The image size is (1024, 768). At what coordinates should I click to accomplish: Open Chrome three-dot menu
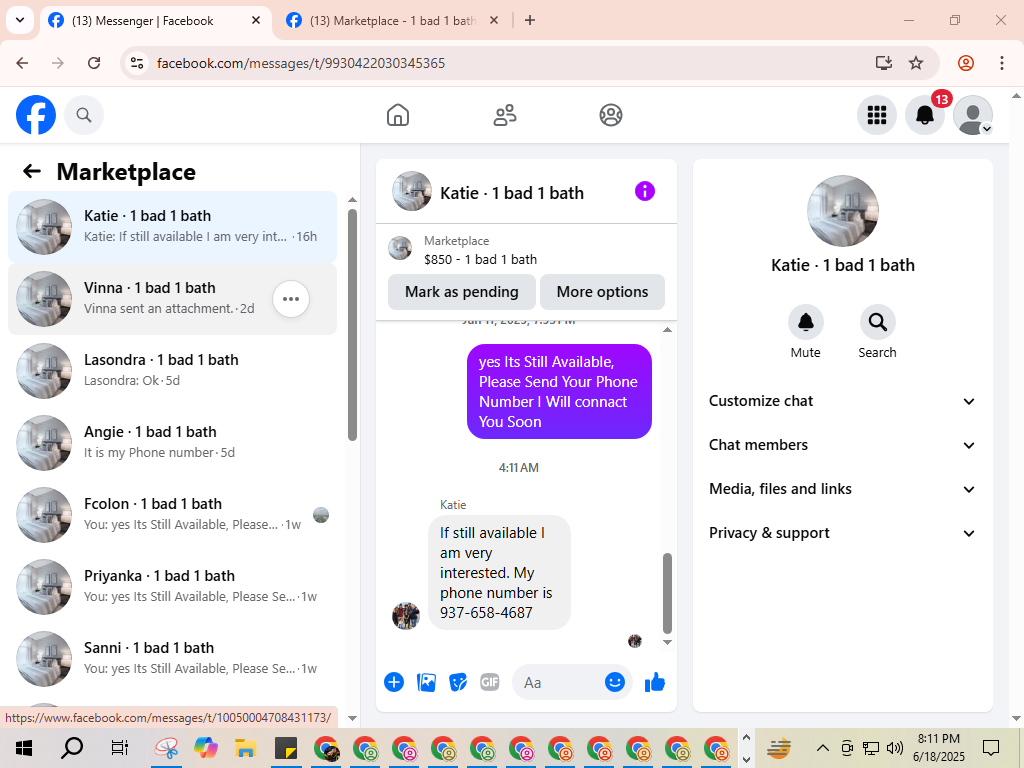click(1002, 63)
